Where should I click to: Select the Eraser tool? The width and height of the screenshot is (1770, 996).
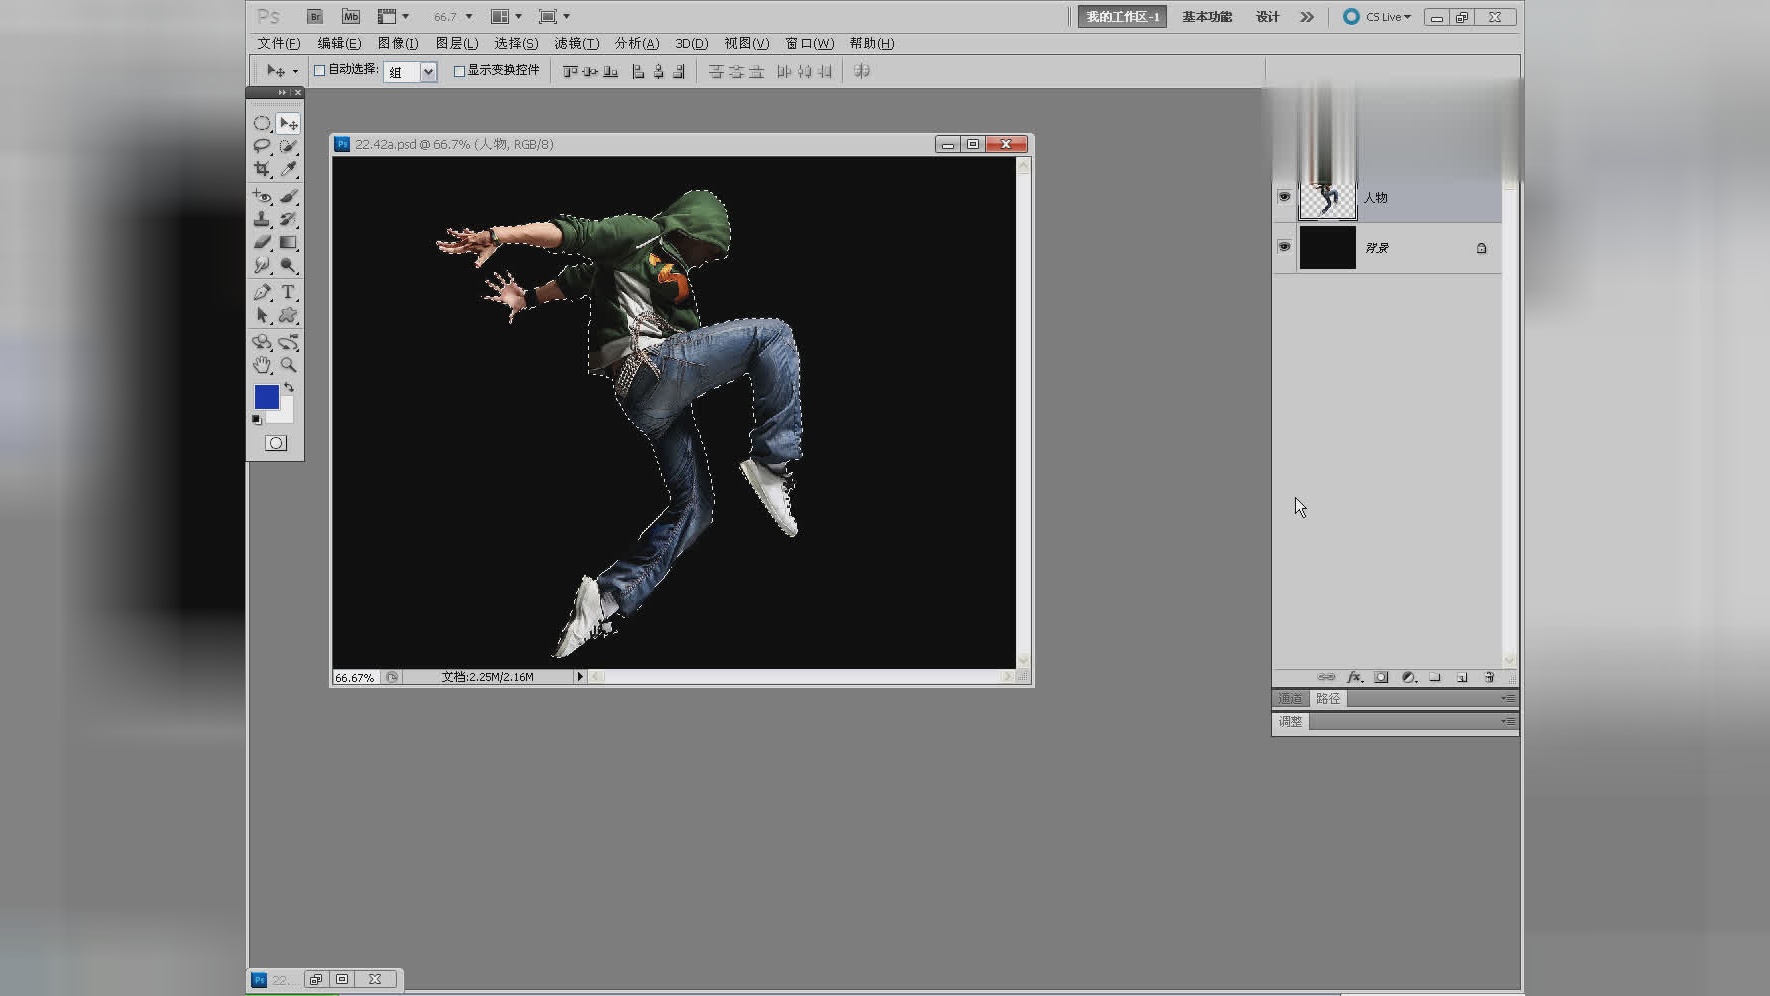point(262,242)
